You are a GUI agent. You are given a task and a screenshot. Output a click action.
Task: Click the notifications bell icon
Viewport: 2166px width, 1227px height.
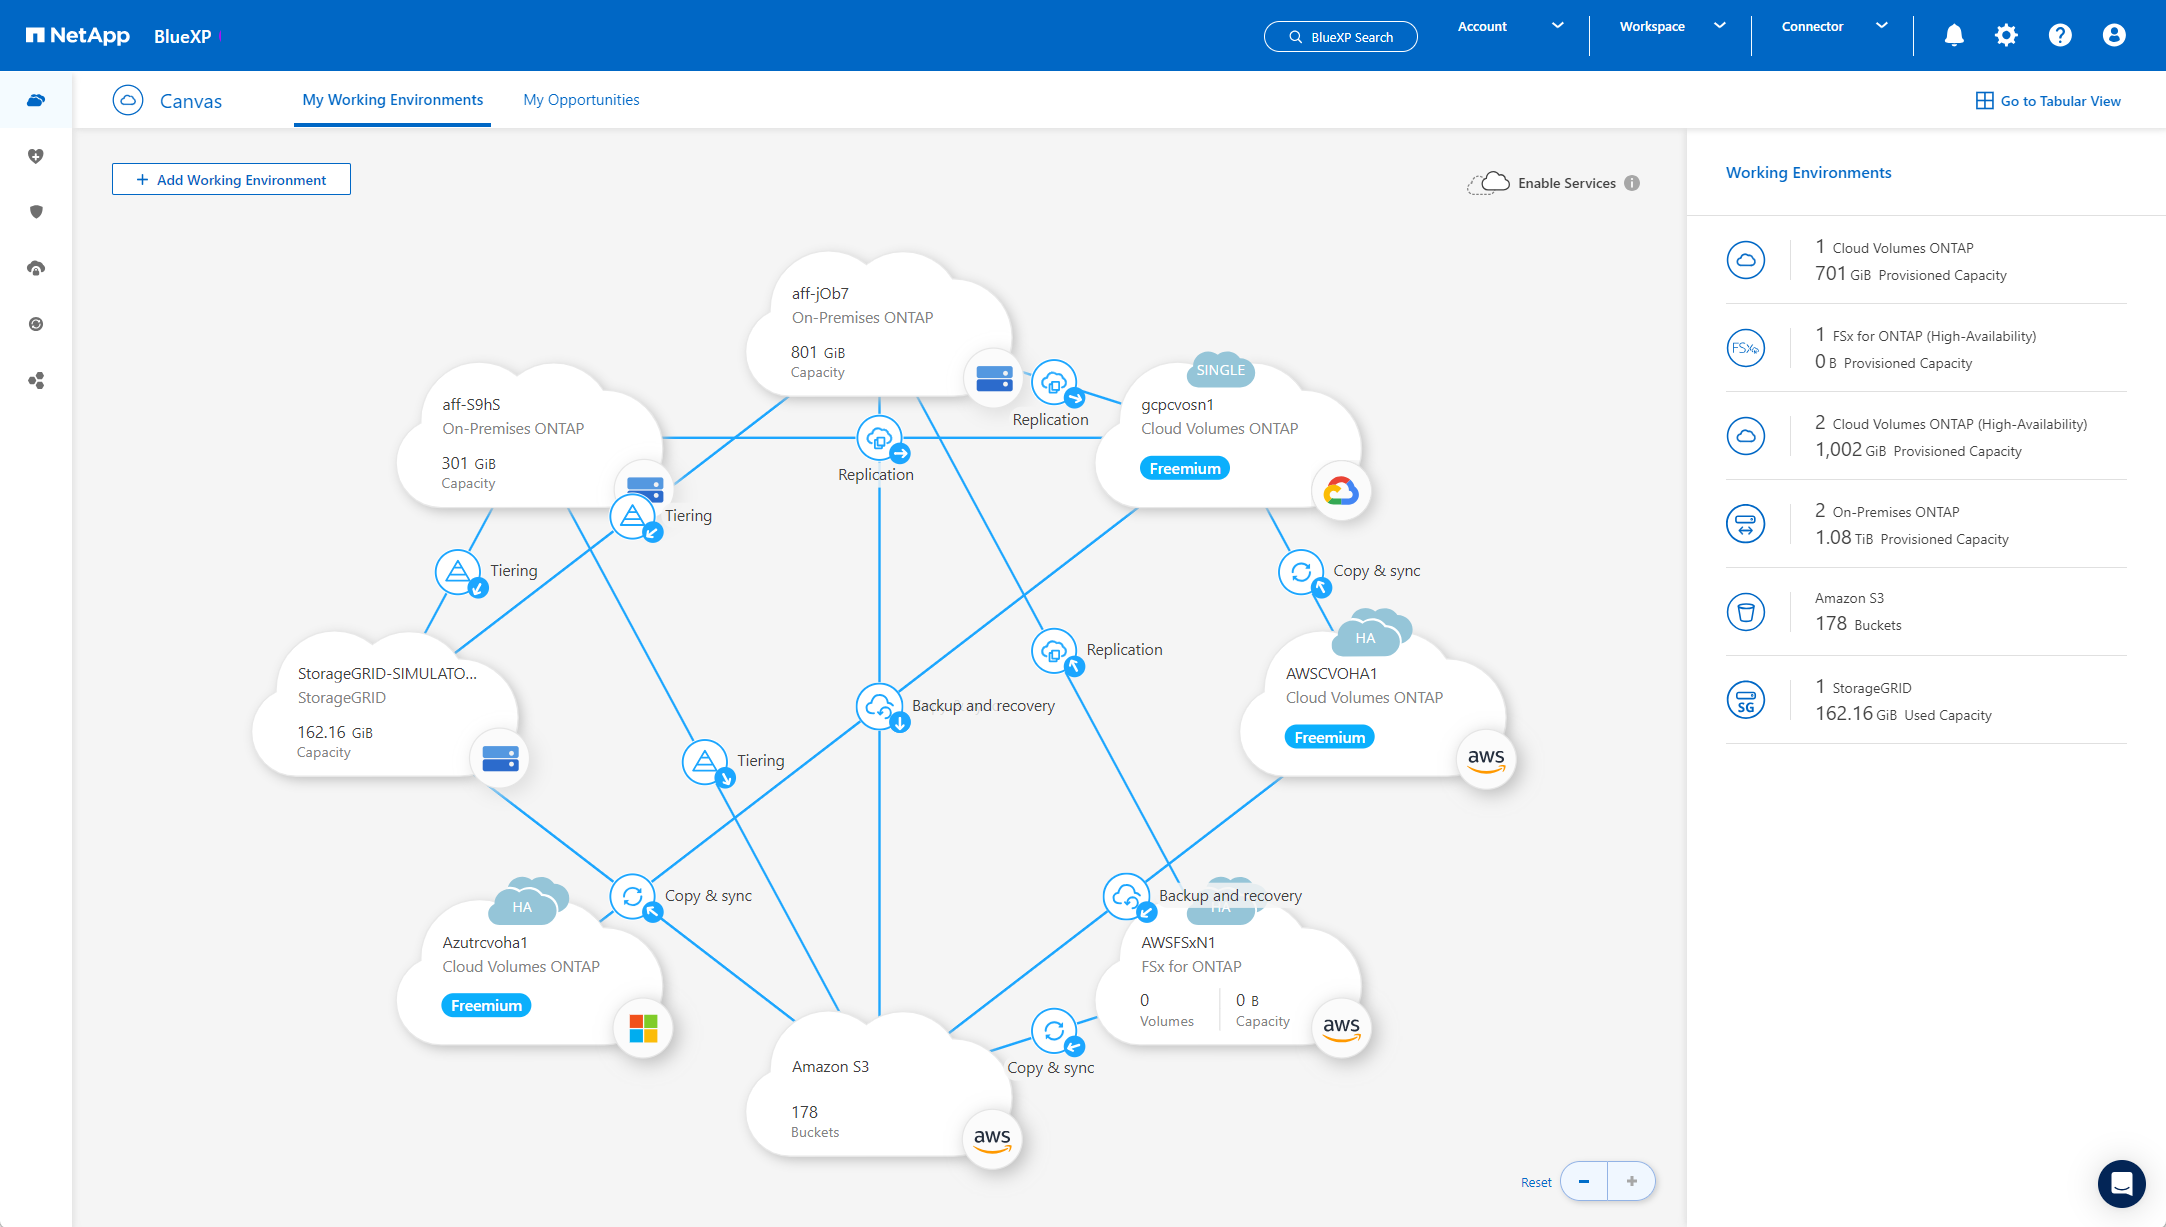click(1954, 36)
